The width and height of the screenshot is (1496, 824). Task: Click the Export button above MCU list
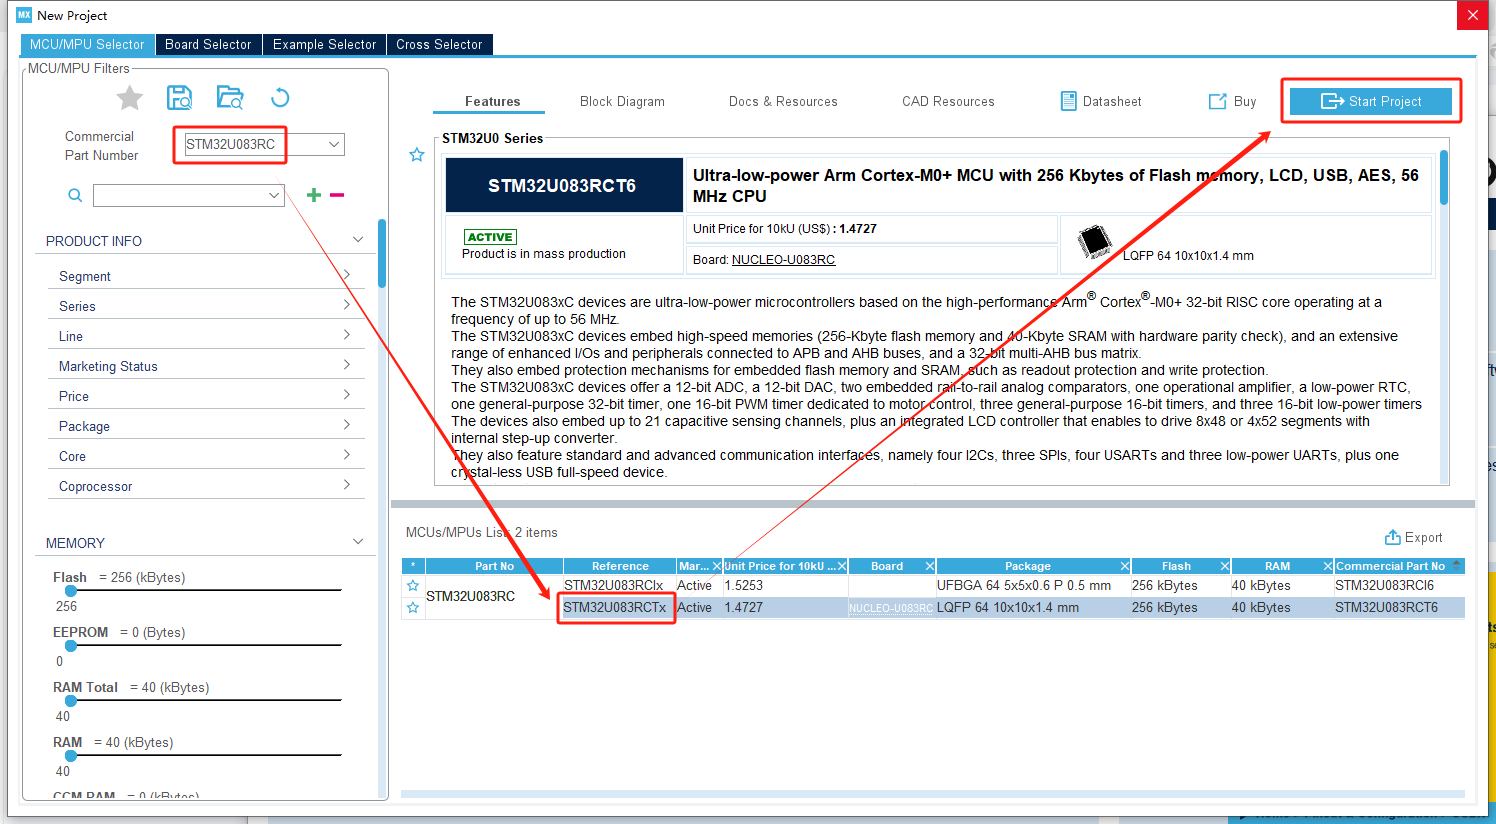(x=1413, y=537)
